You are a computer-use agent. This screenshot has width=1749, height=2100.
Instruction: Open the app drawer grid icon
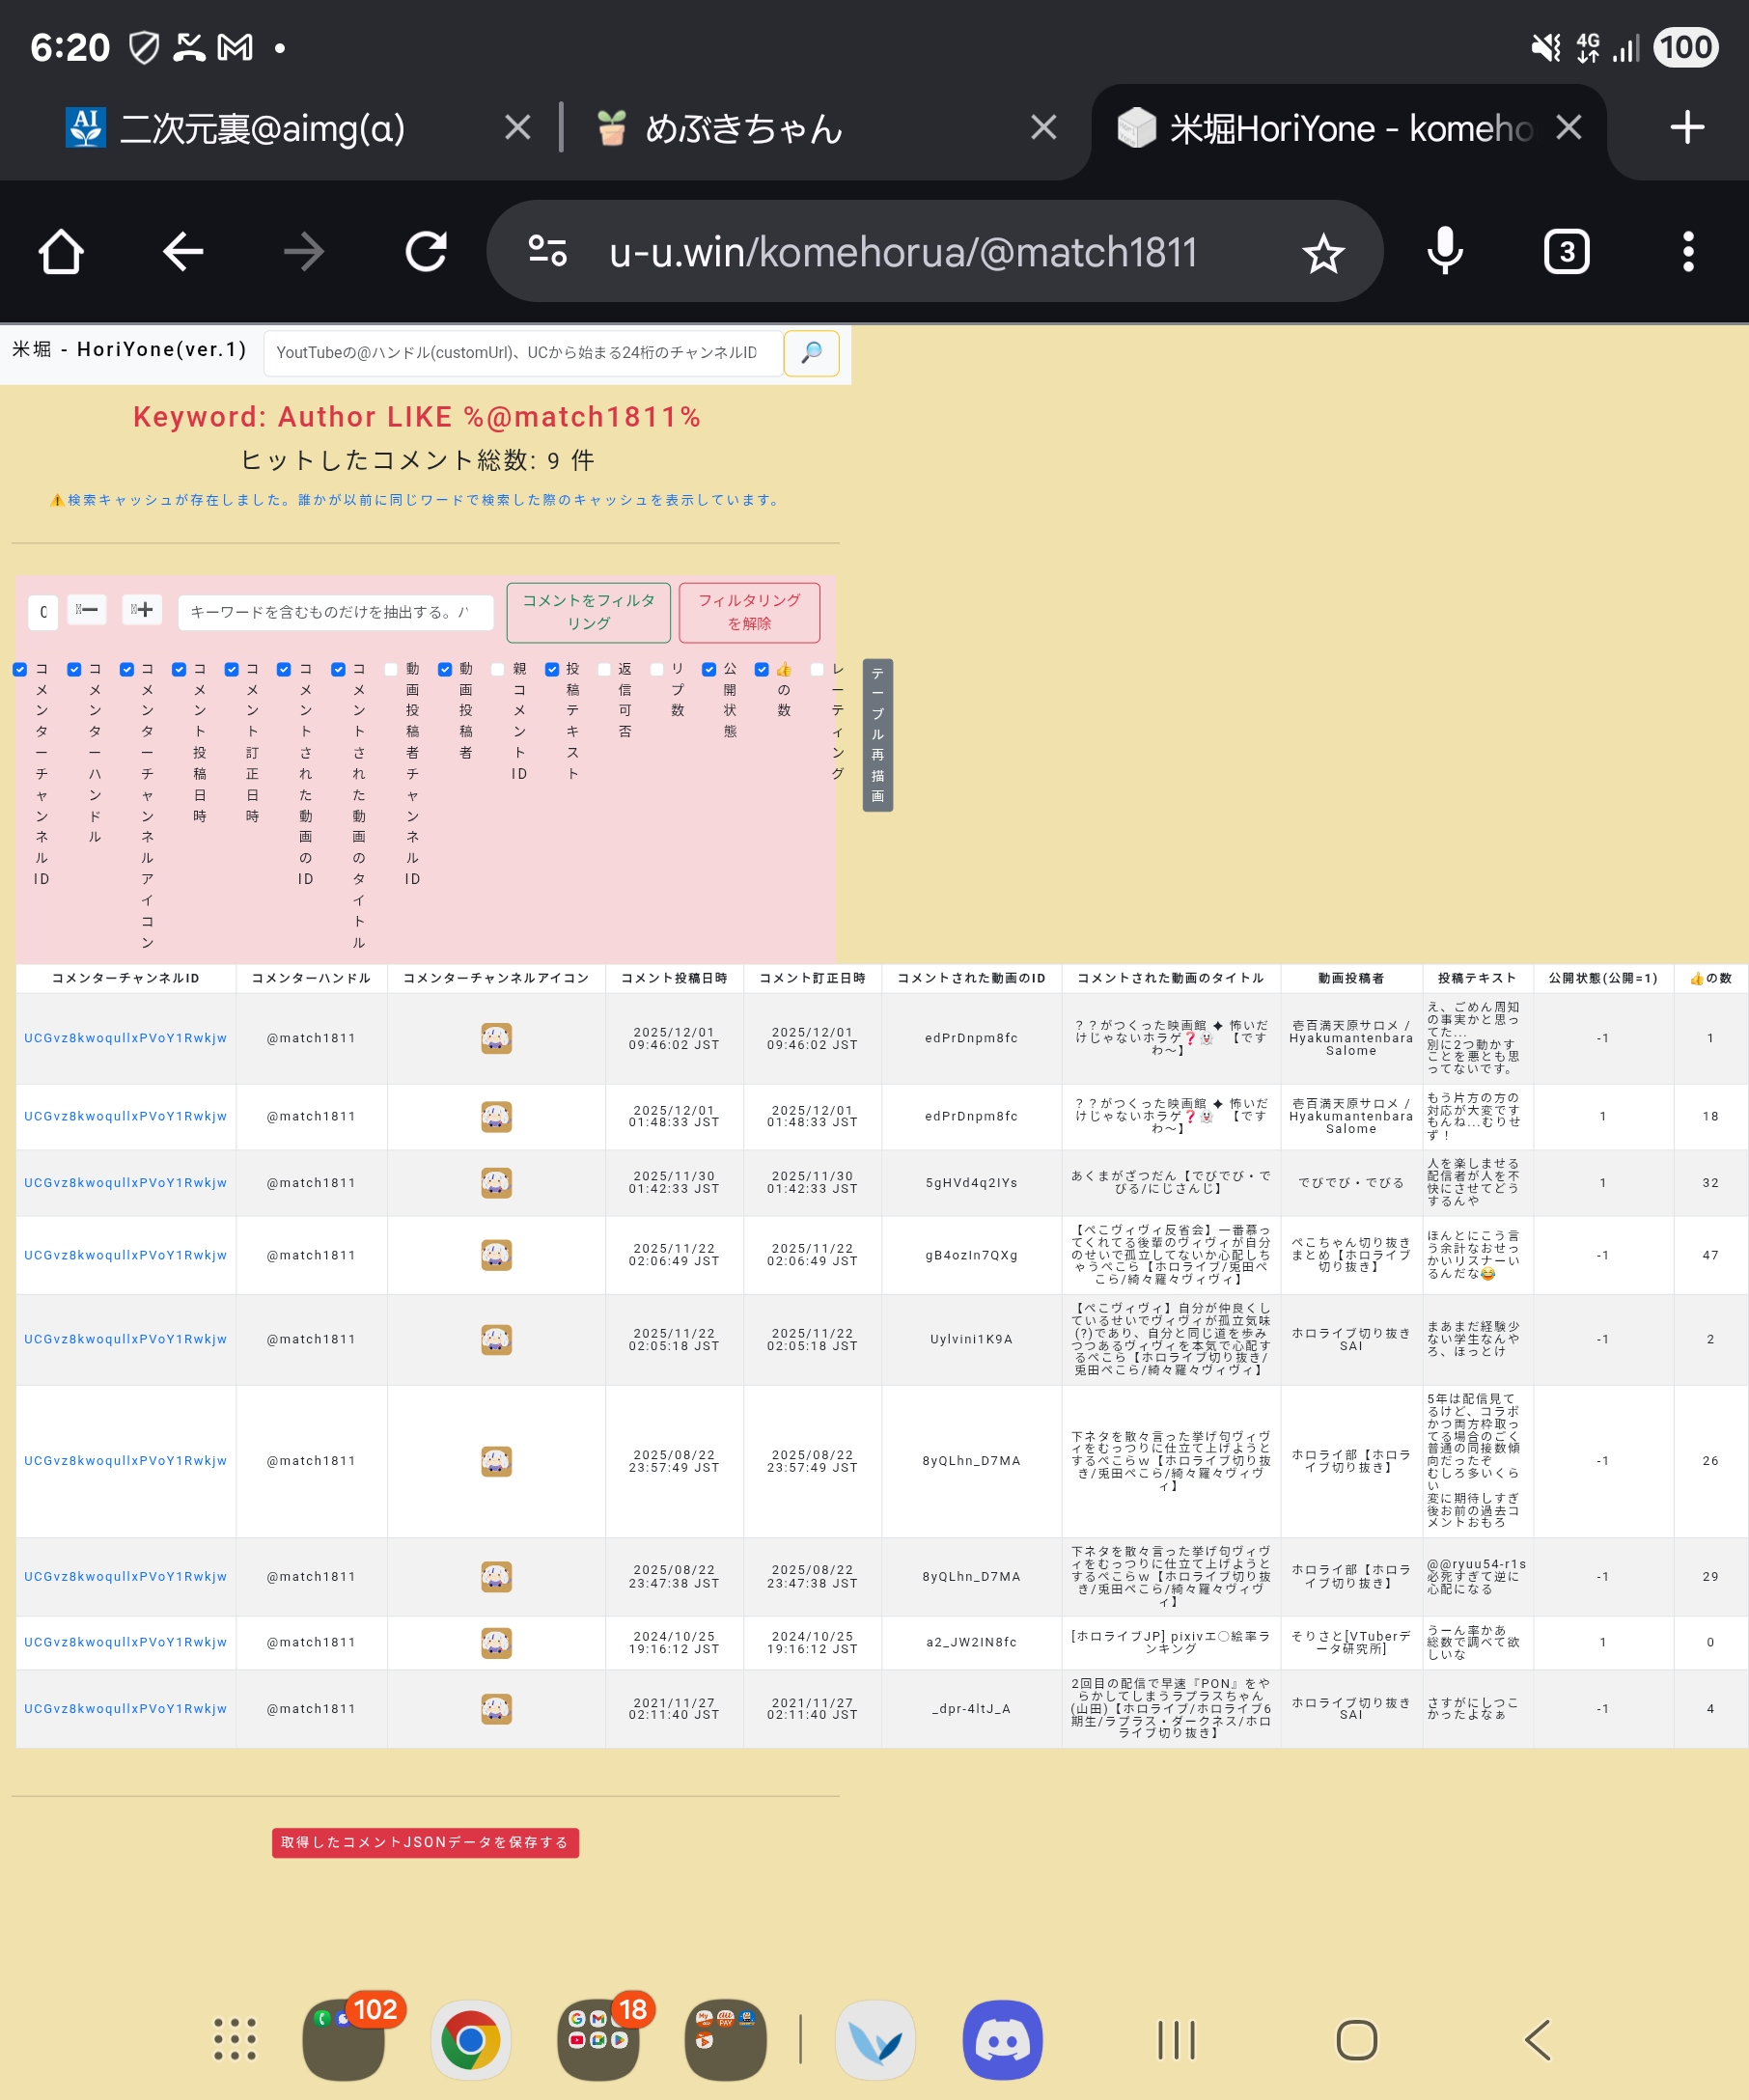point(235,2040)
